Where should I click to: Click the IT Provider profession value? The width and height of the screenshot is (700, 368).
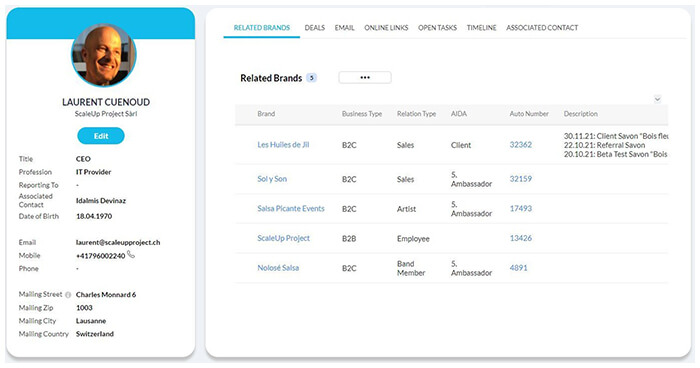93,172
